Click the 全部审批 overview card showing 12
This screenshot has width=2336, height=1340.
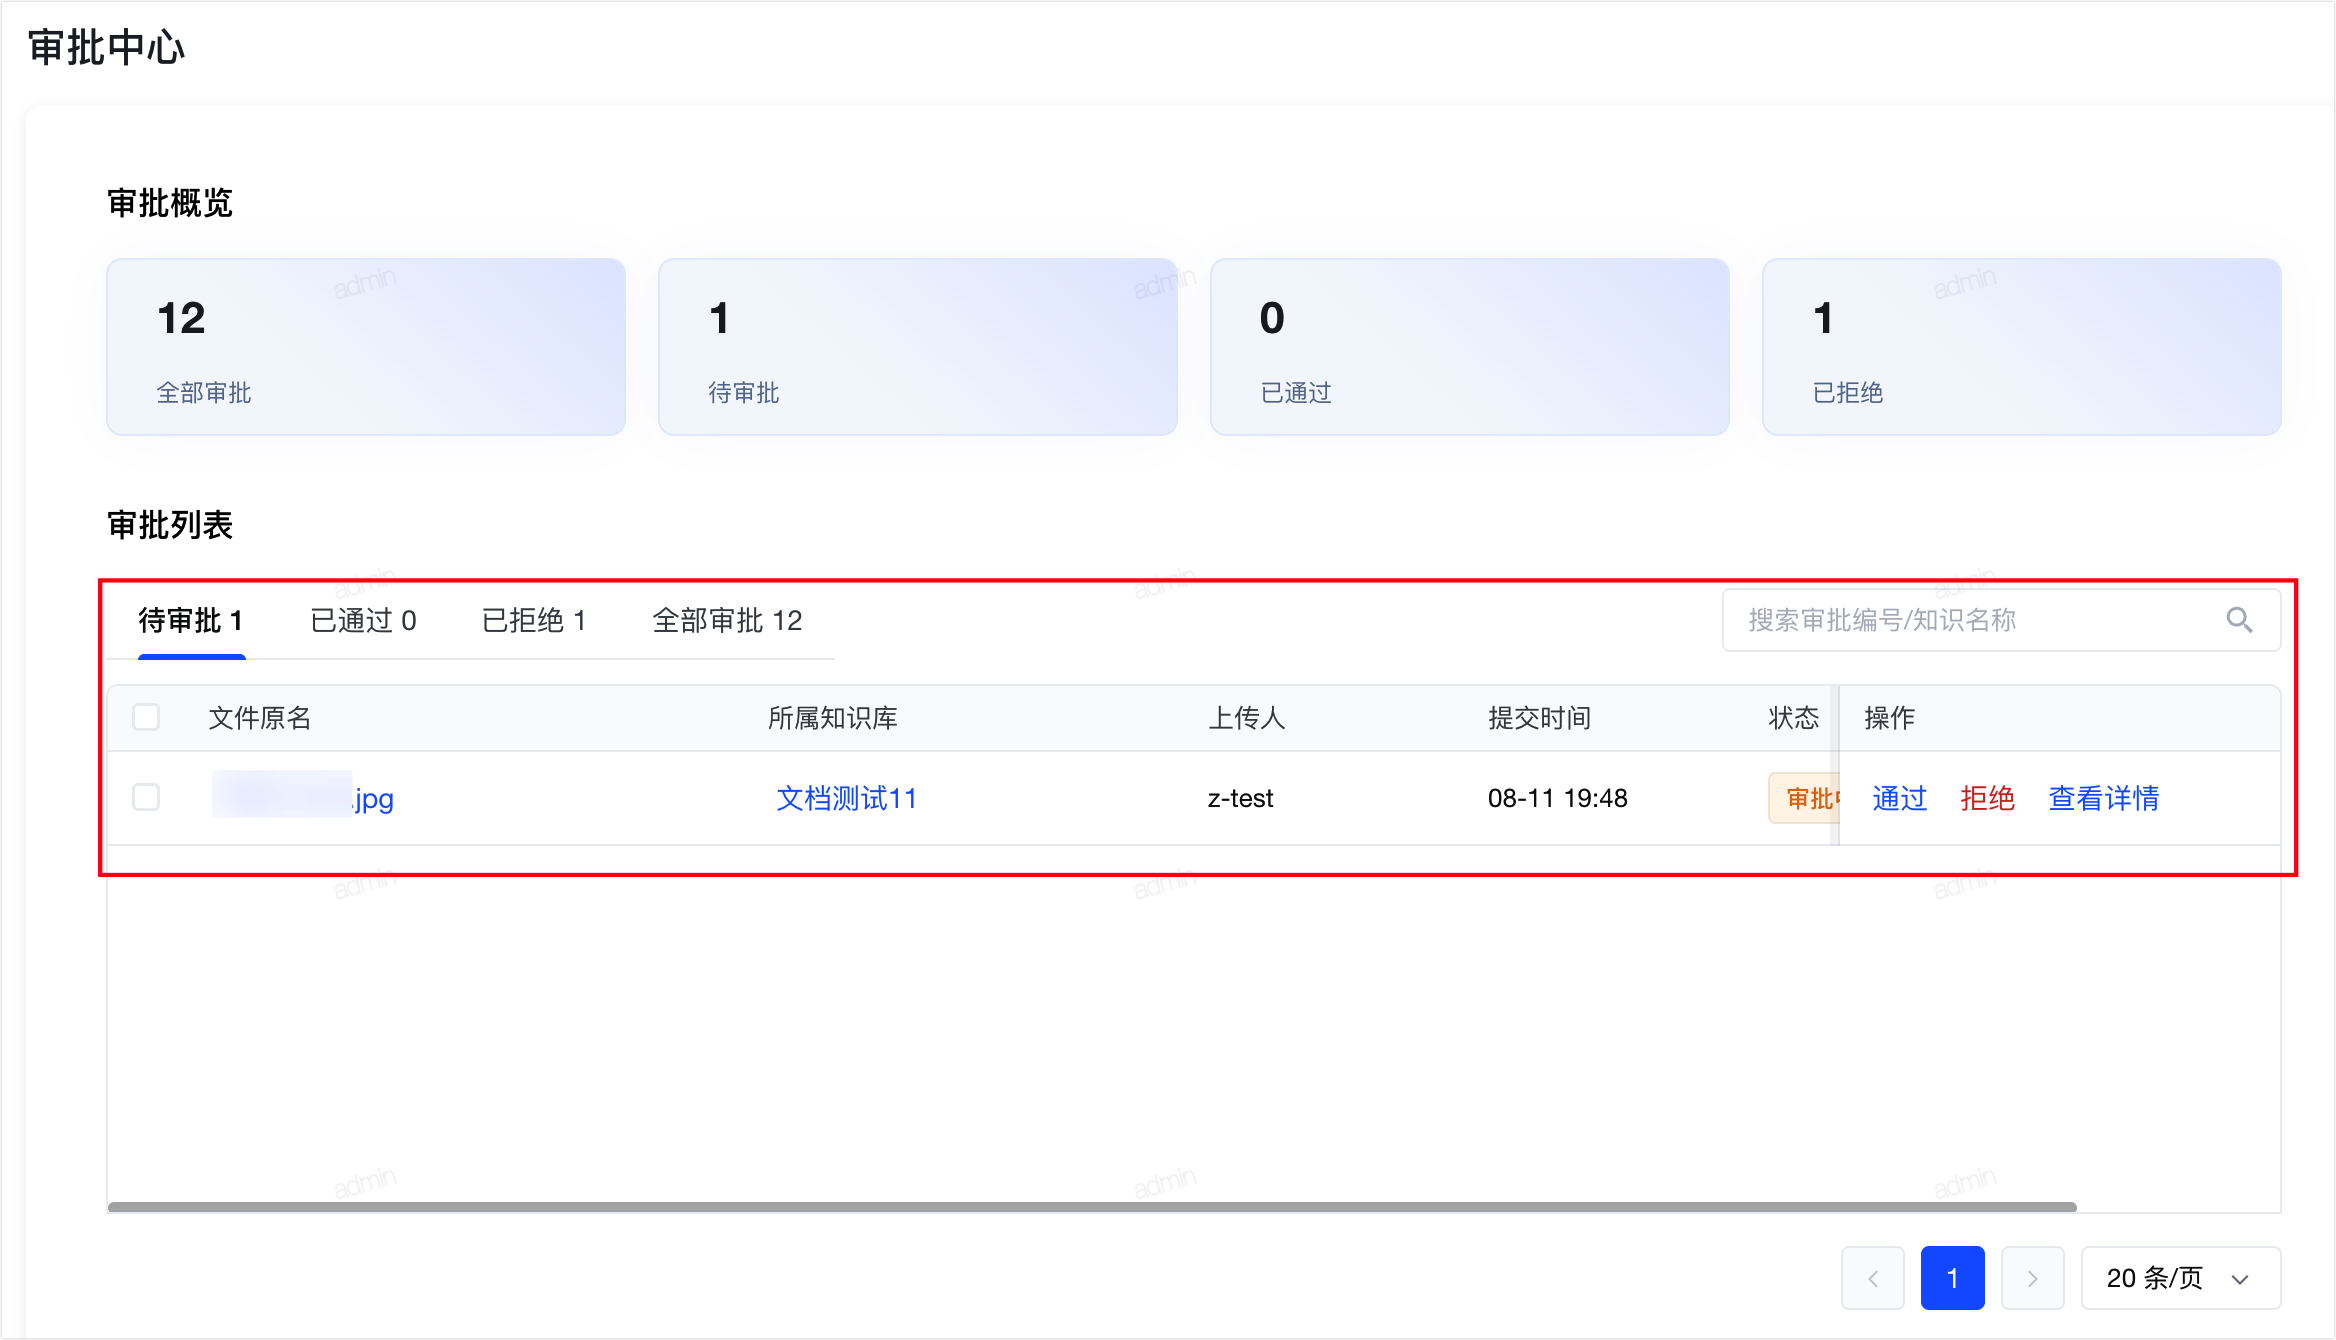click(x=366, y=347)
